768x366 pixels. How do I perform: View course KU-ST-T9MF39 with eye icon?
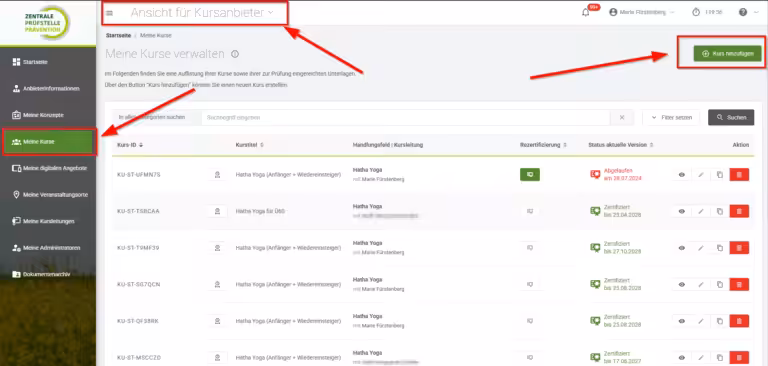681,248
